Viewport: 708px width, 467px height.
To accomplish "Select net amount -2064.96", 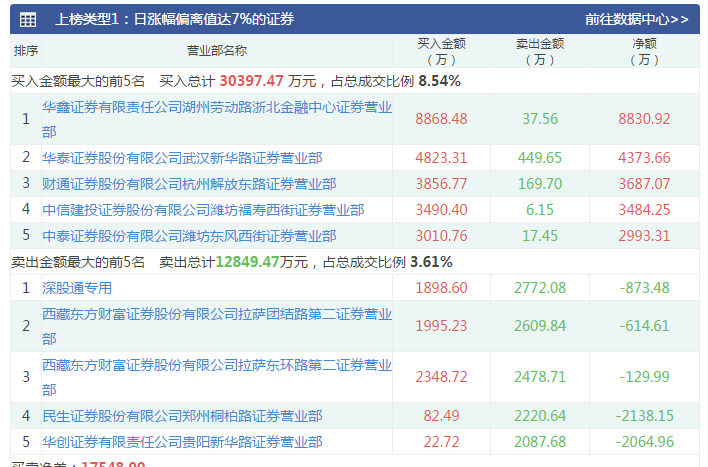I will 644,442.
